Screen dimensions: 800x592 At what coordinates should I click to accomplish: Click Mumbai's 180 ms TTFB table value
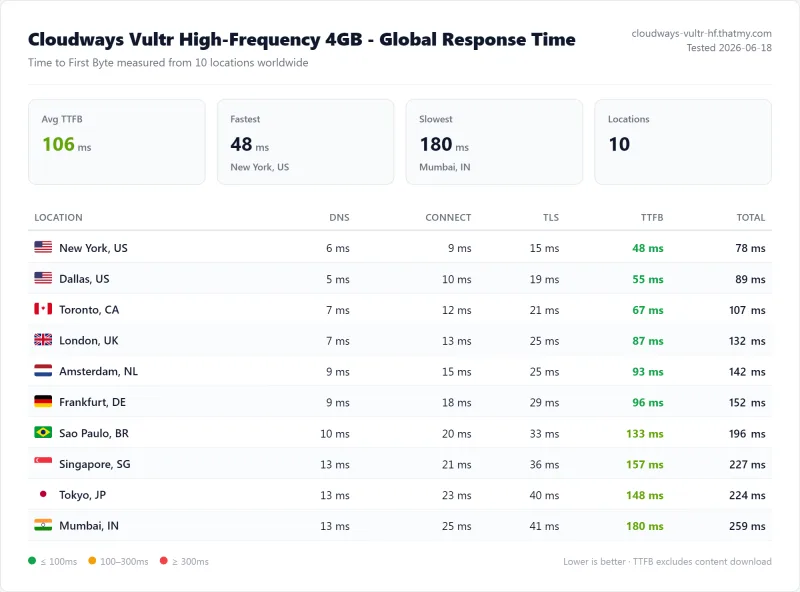[x=645, y=526]
